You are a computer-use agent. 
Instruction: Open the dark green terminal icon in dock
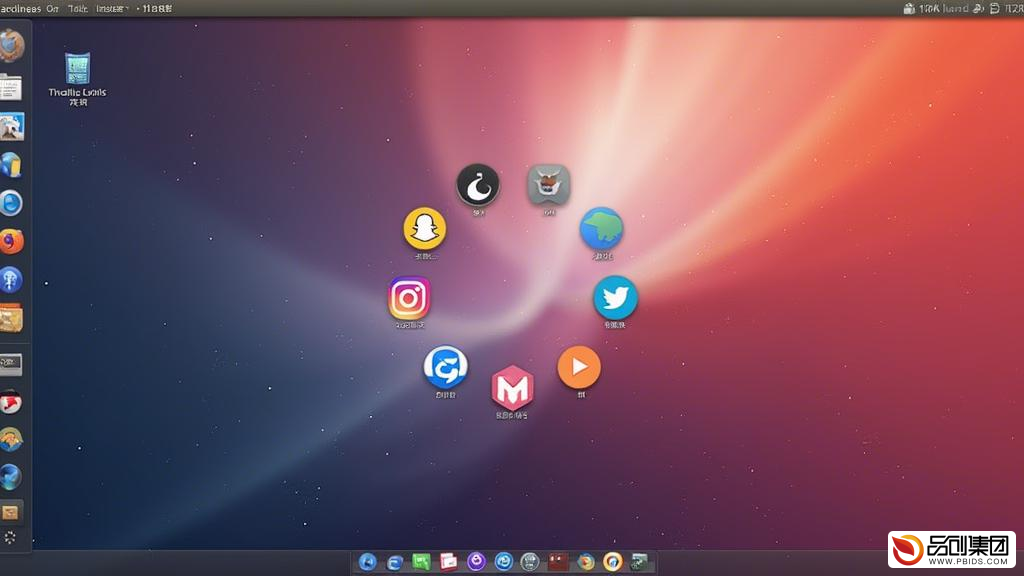[x=639, y=562]
